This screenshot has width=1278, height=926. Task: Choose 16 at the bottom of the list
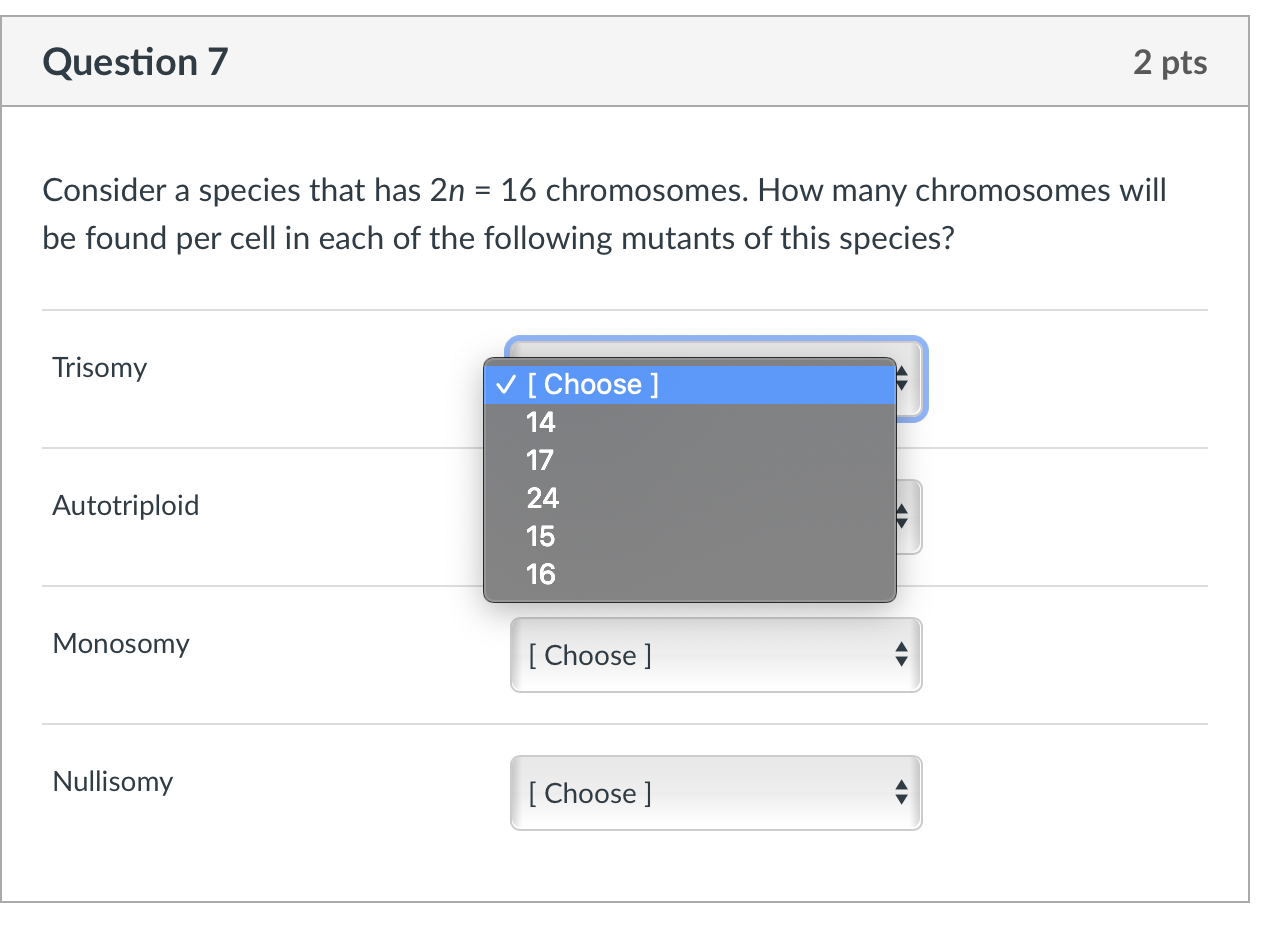pos(540,574)
